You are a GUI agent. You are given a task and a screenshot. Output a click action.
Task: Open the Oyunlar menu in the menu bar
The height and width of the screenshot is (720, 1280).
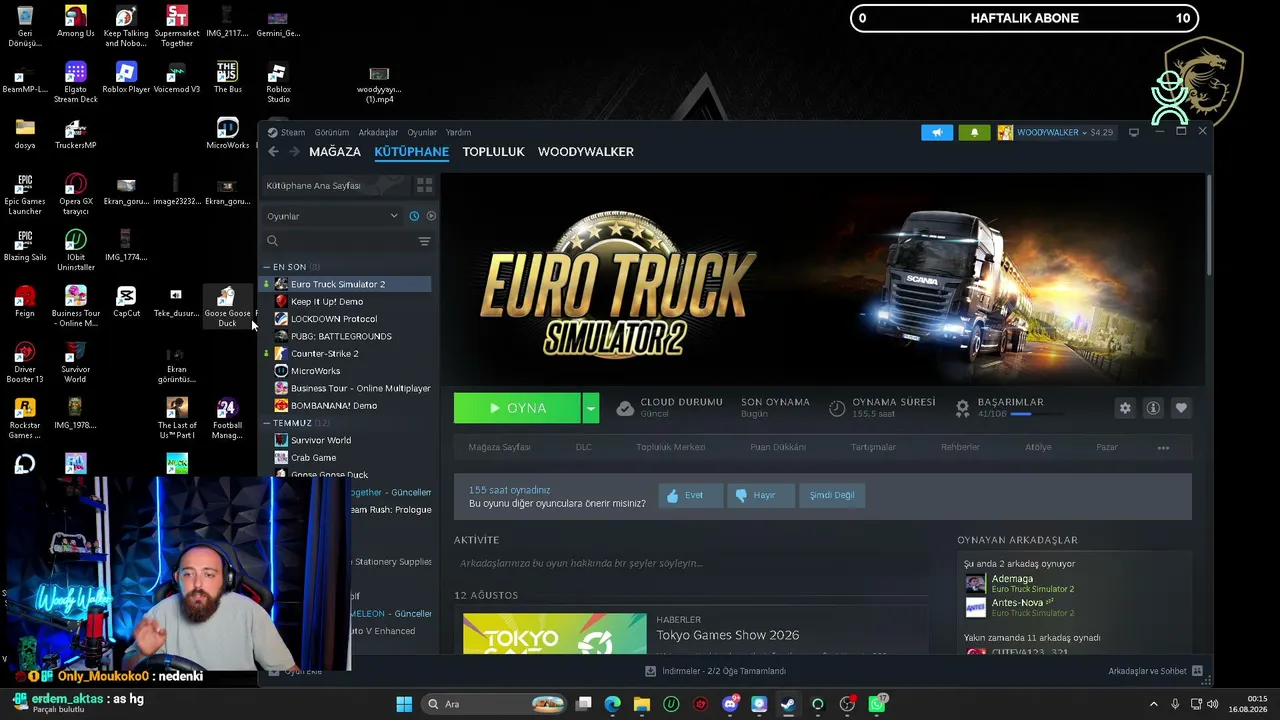click(422, 132)
